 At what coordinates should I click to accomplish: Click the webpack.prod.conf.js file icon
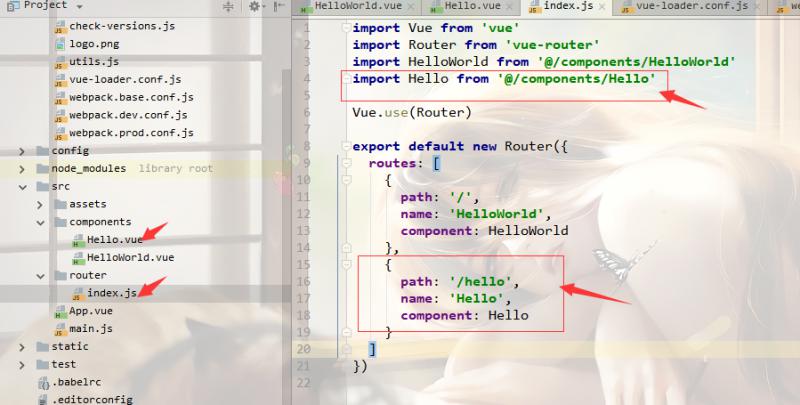(x=61, y=134)
